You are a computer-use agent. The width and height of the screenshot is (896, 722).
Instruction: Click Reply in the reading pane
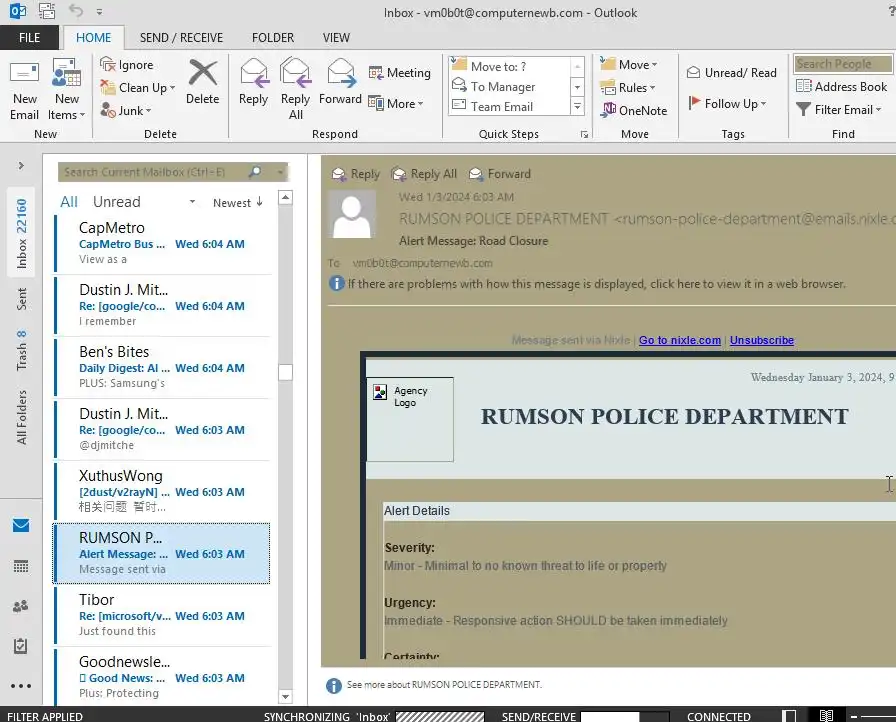pyautogui.click(x=356, y=174)
